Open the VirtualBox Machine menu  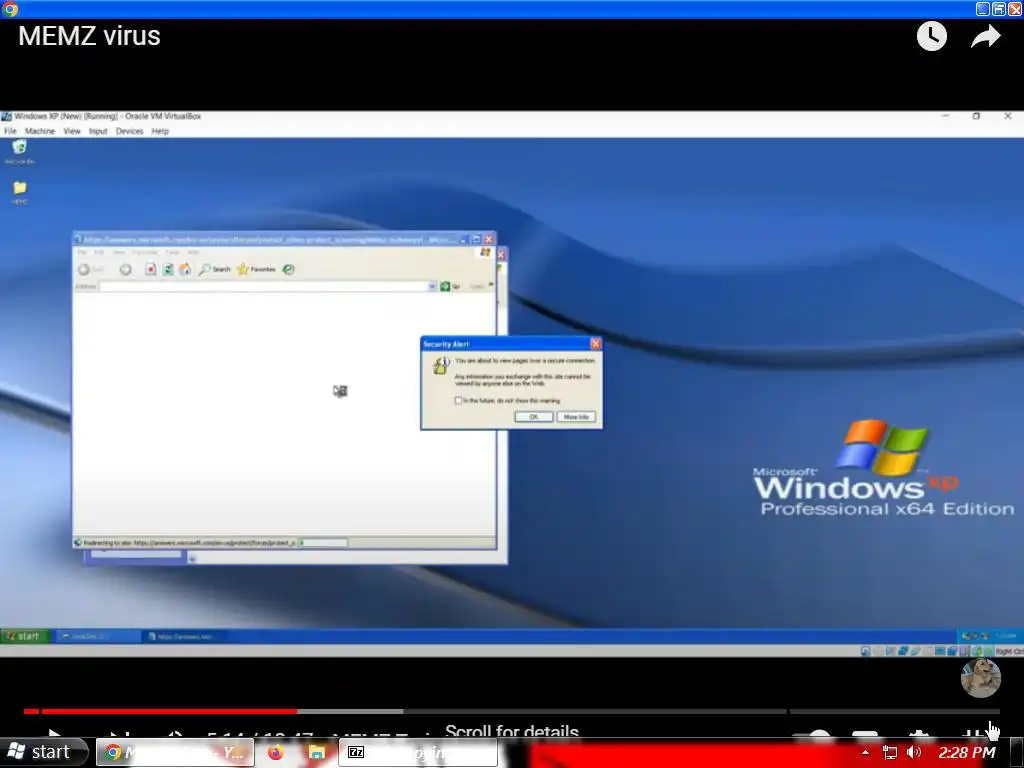coord(40,131)
